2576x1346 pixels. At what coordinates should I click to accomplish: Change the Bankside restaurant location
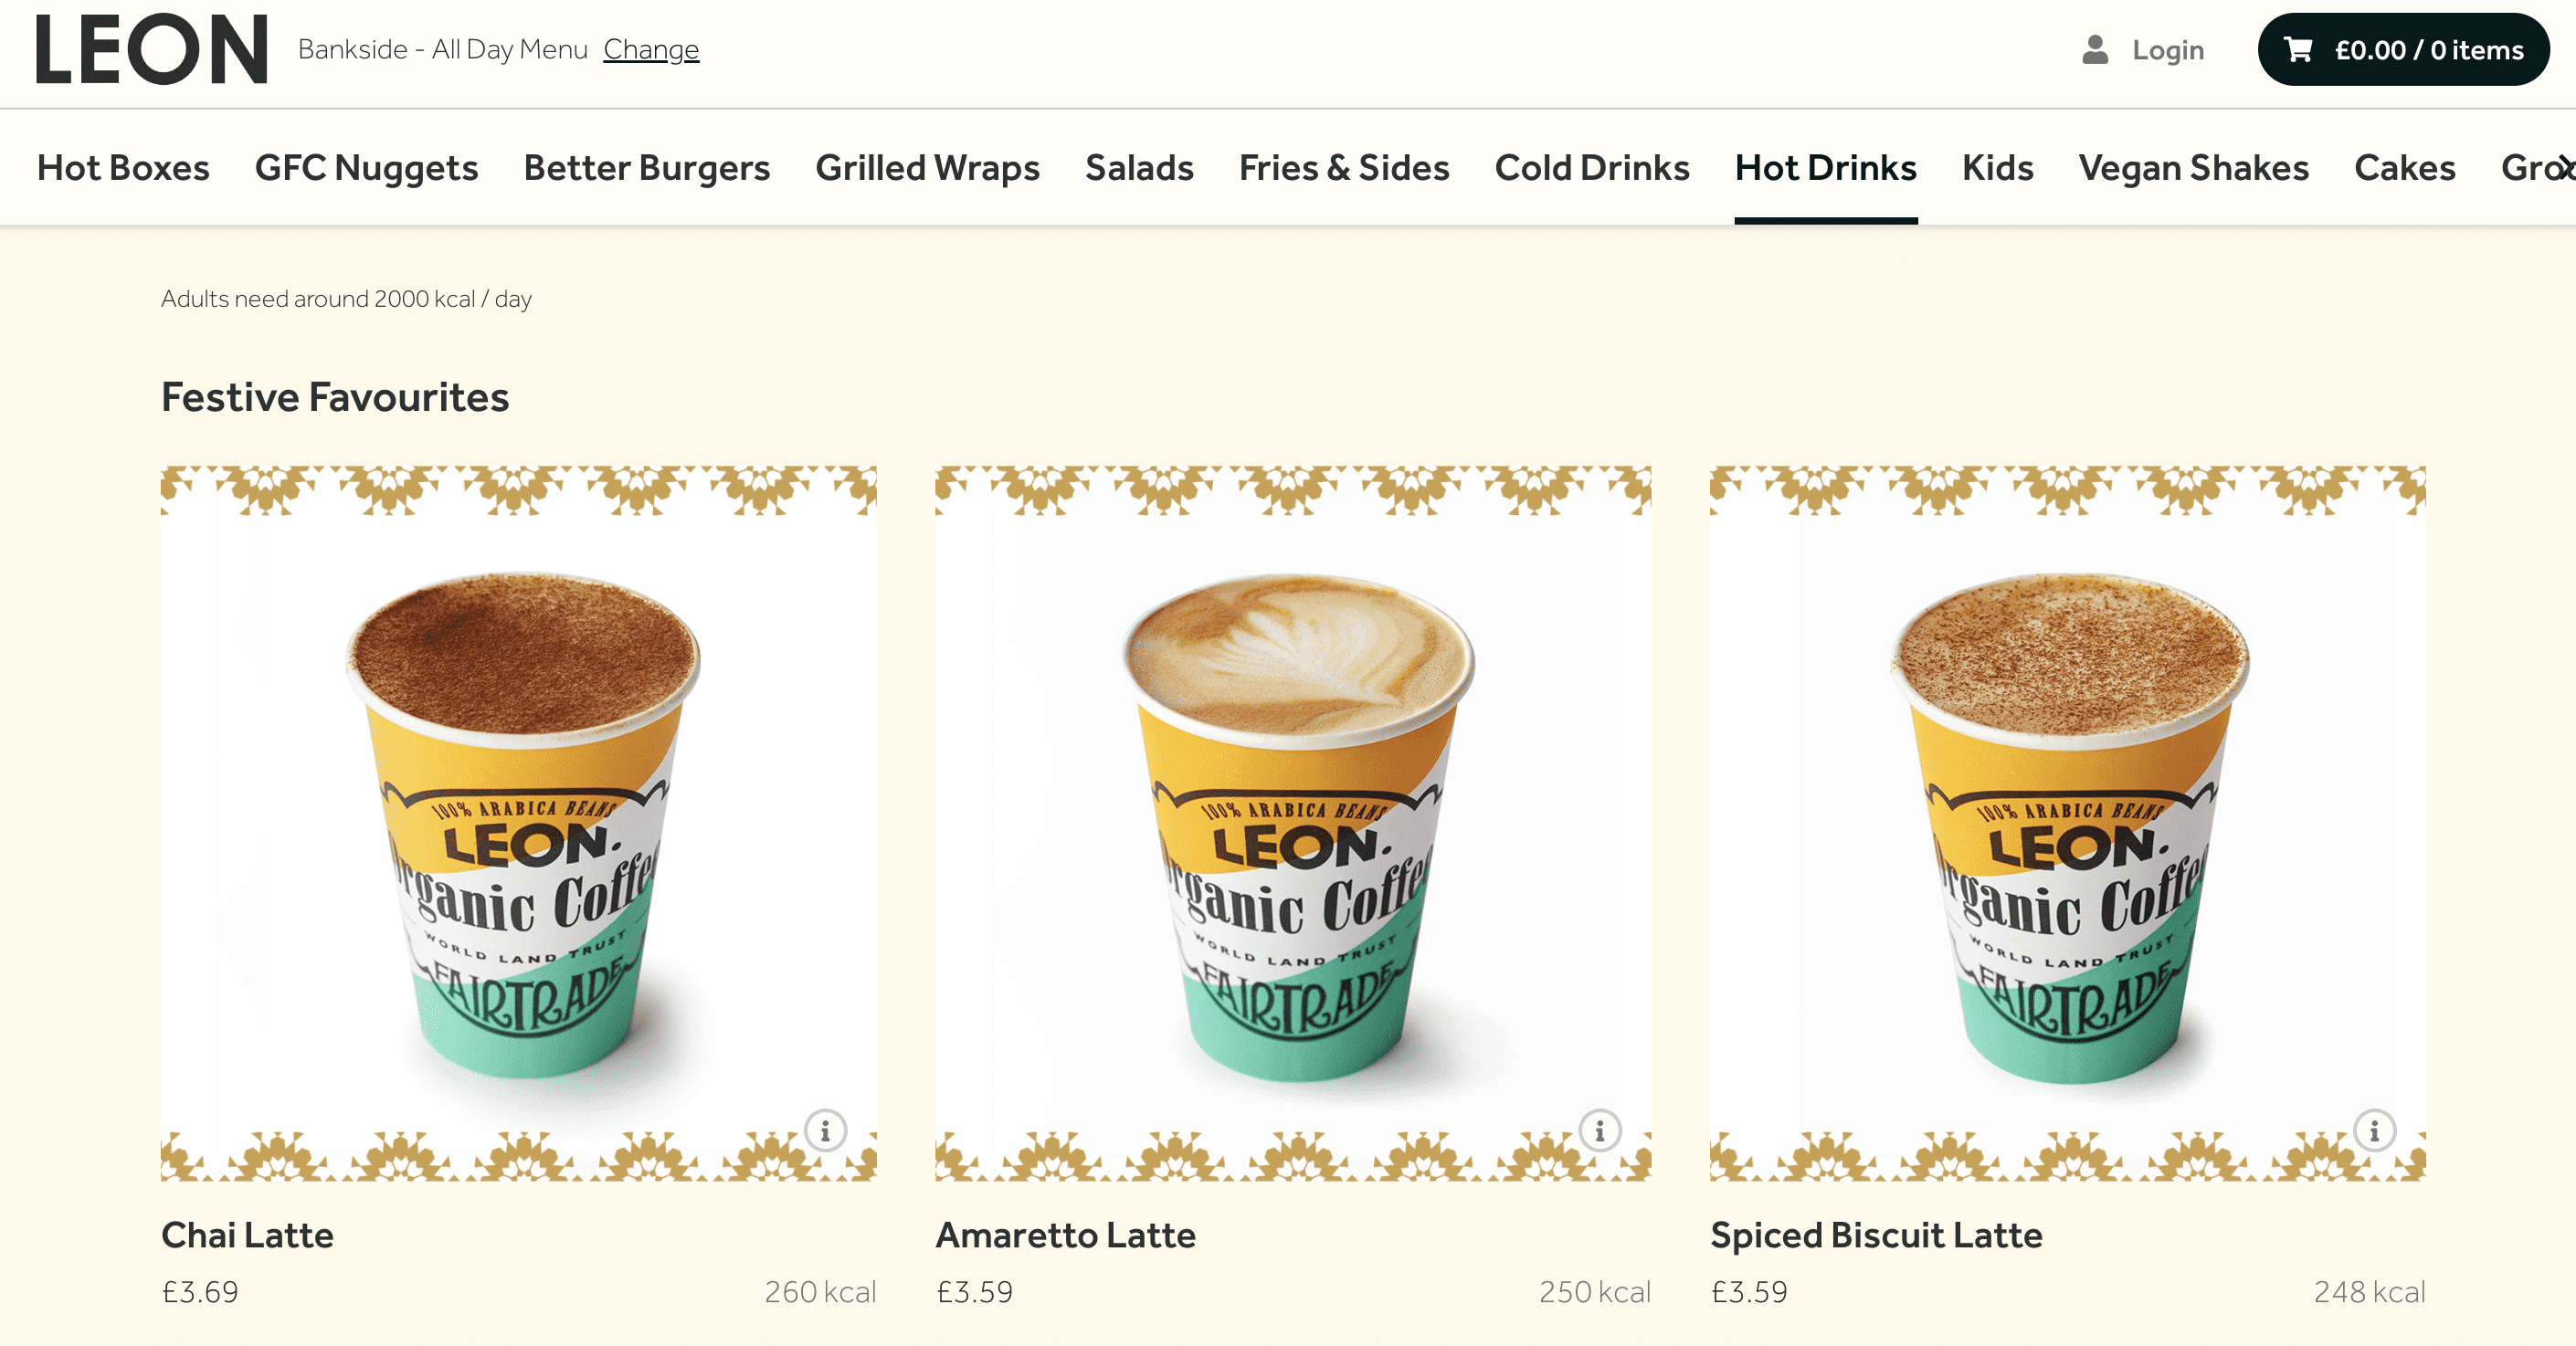coord(651,49)
